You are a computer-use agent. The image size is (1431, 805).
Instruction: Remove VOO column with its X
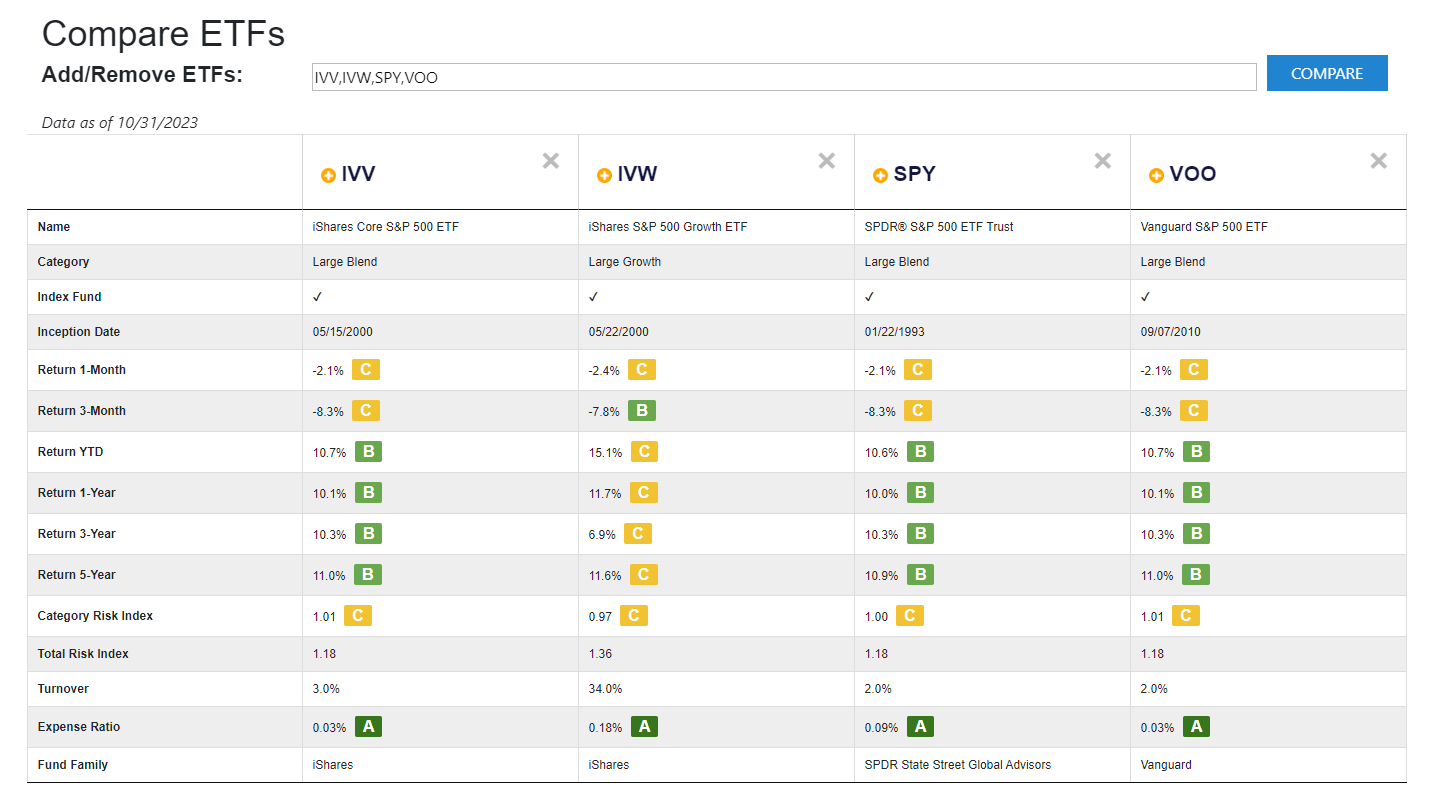(x=1379, y=161)
